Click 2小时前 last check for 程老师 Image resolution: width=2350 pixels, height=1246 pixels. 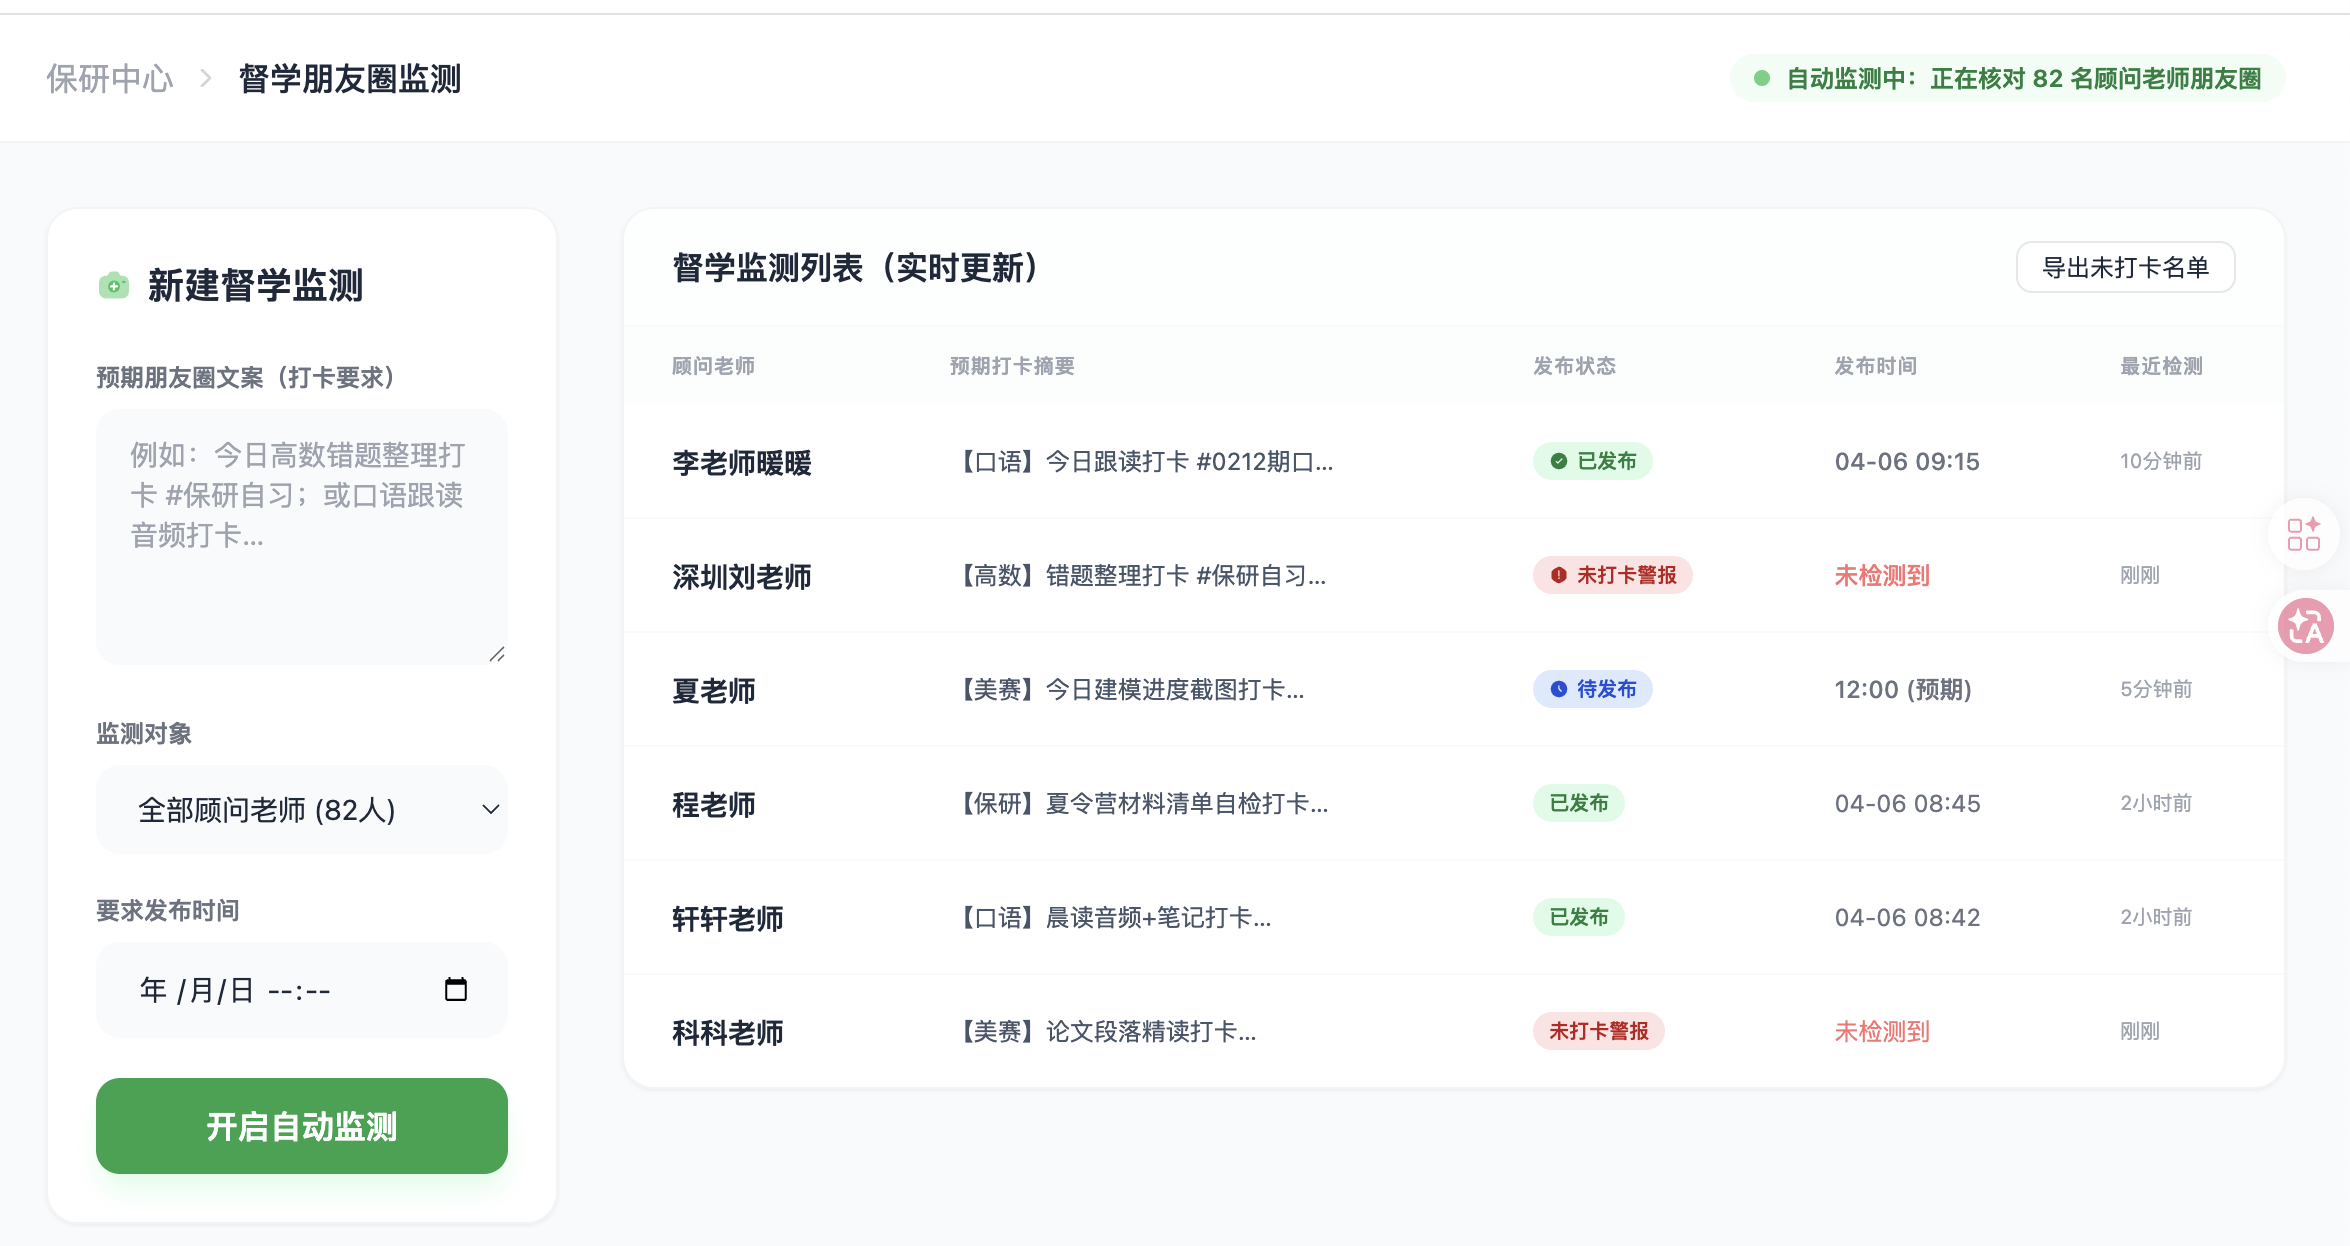coord(2156,803)
